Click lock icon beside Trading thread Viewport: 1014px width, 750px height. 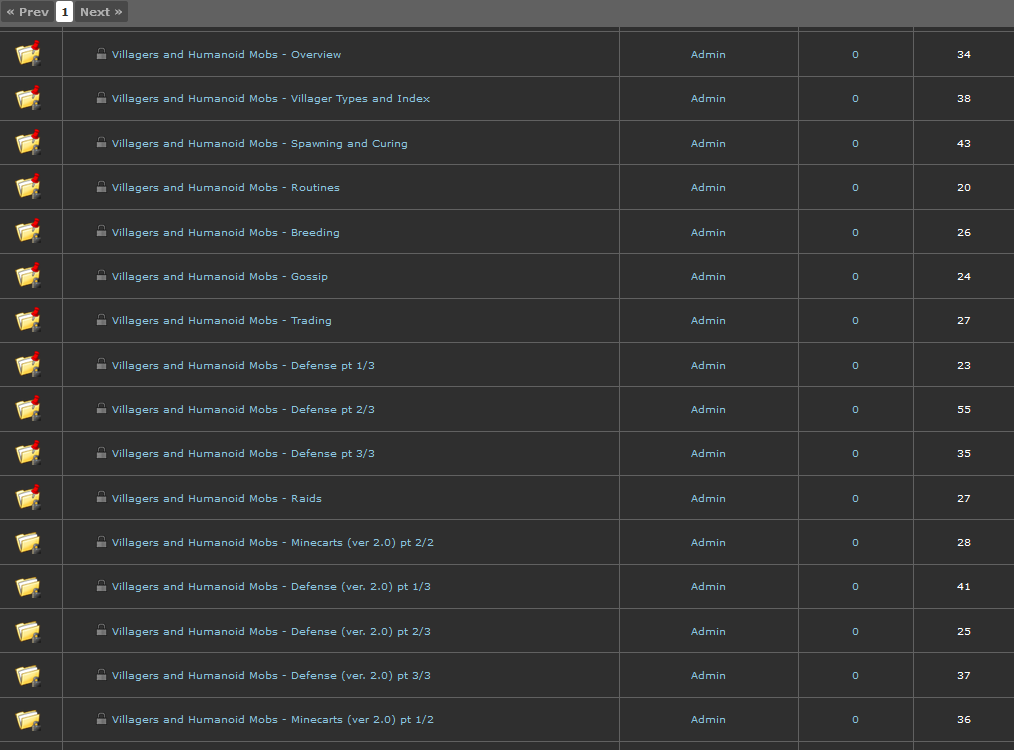(102, 319)
